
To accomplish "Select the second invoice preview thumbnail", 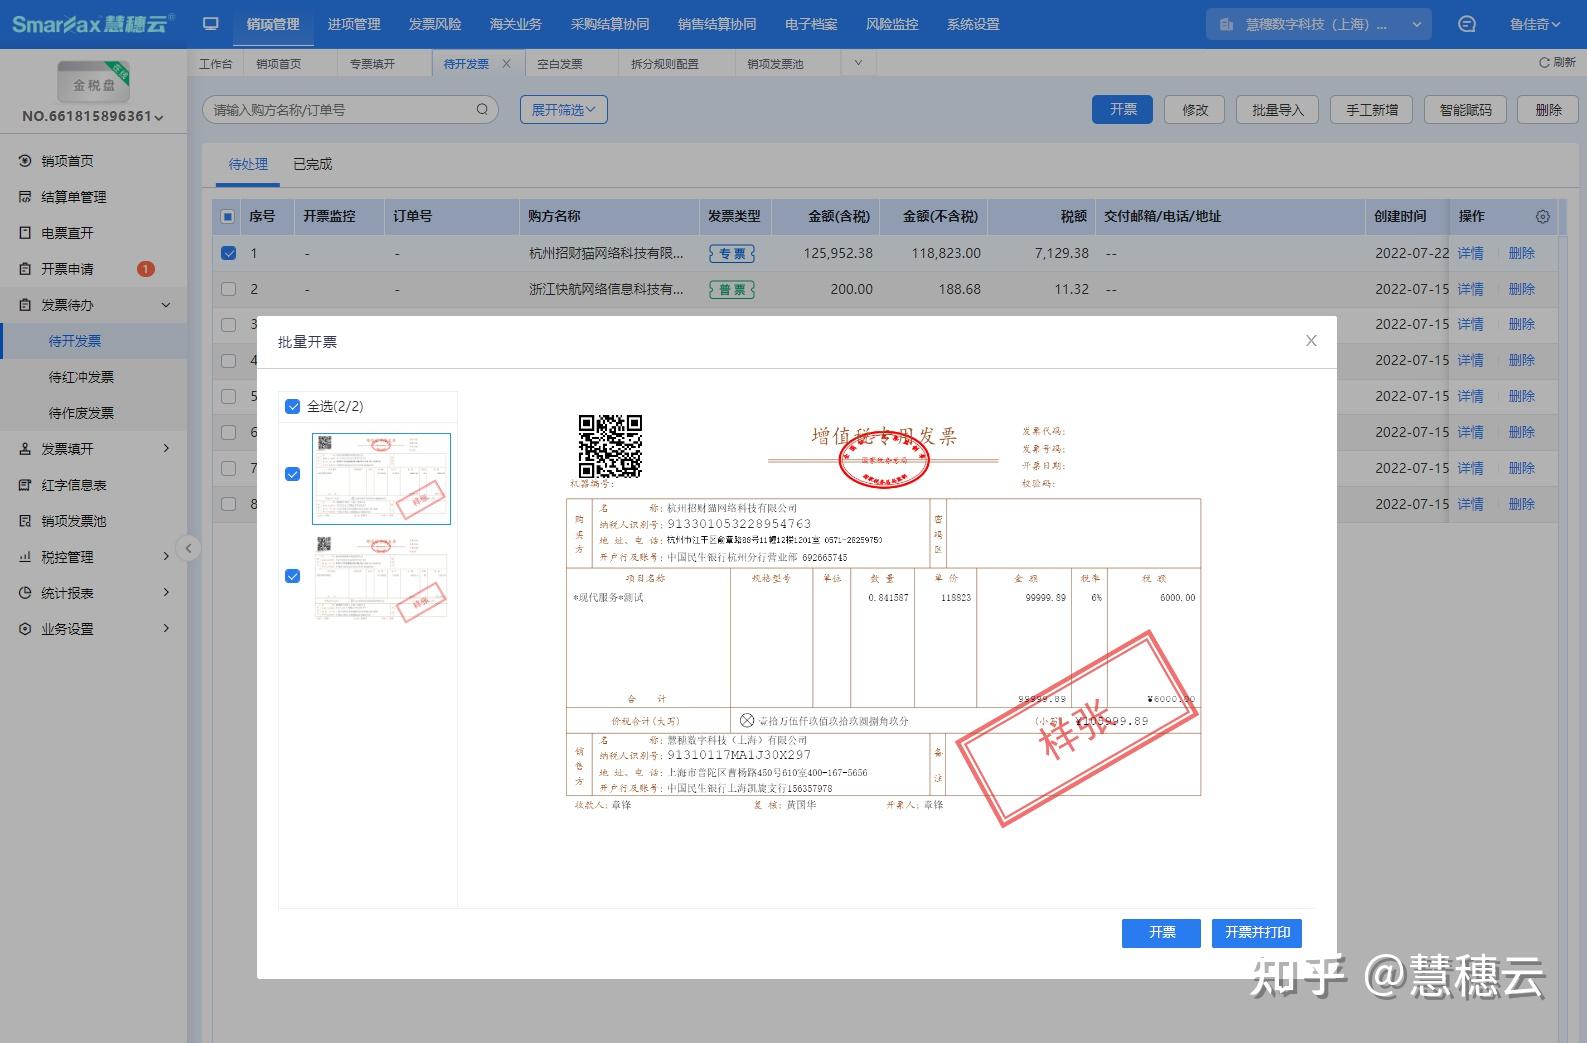I will [381, 580].
